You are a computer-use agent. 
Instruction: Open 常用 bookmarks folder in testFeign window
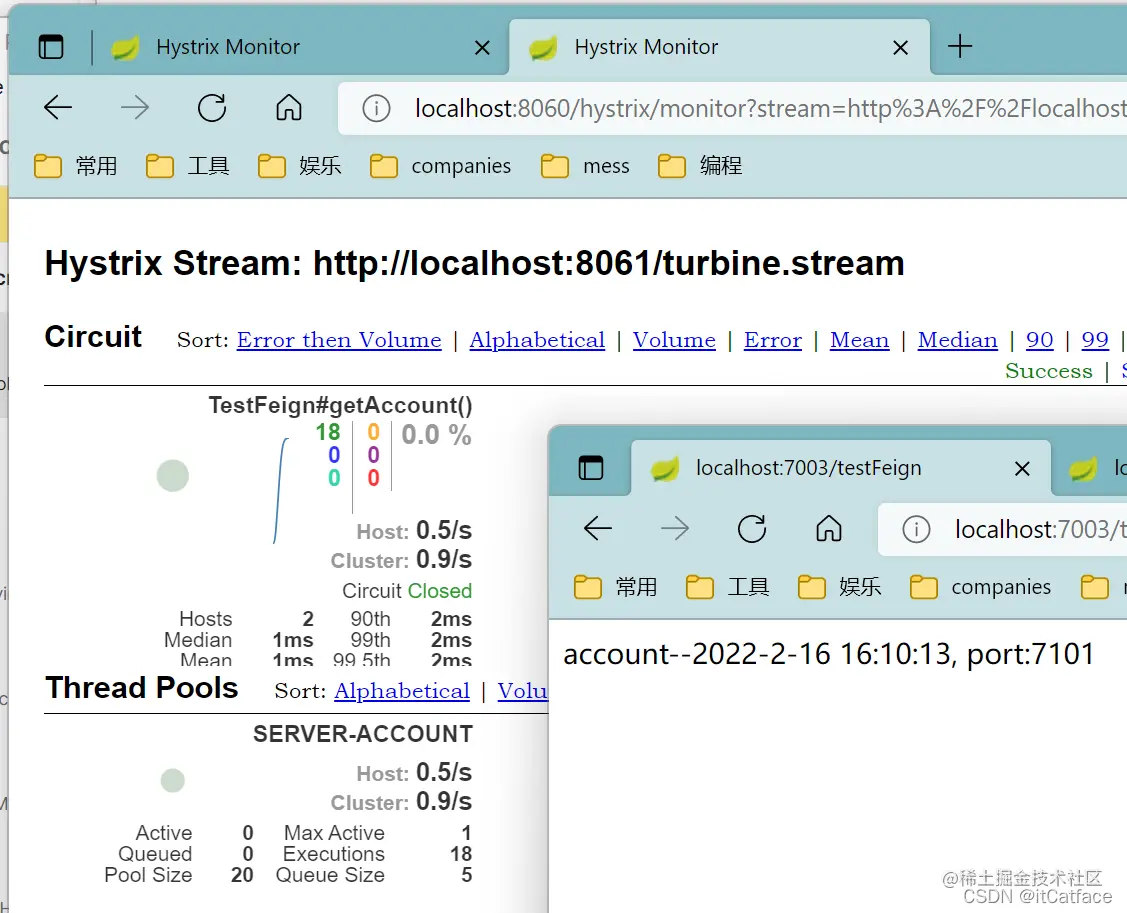pyautogui.click(x=616, y=587)
